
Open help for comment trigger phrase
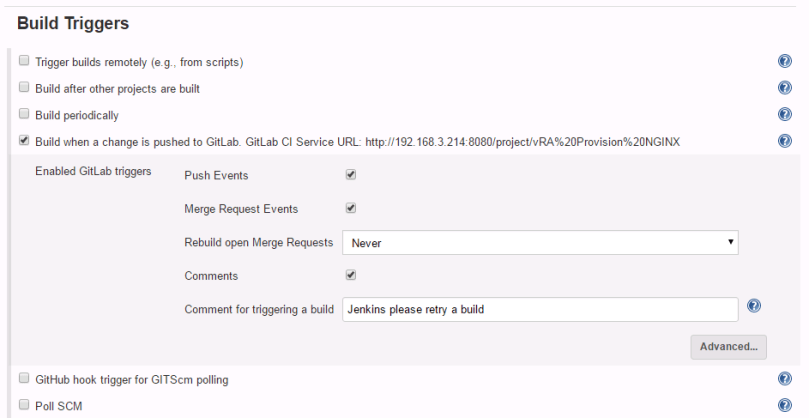click(755, 306)
